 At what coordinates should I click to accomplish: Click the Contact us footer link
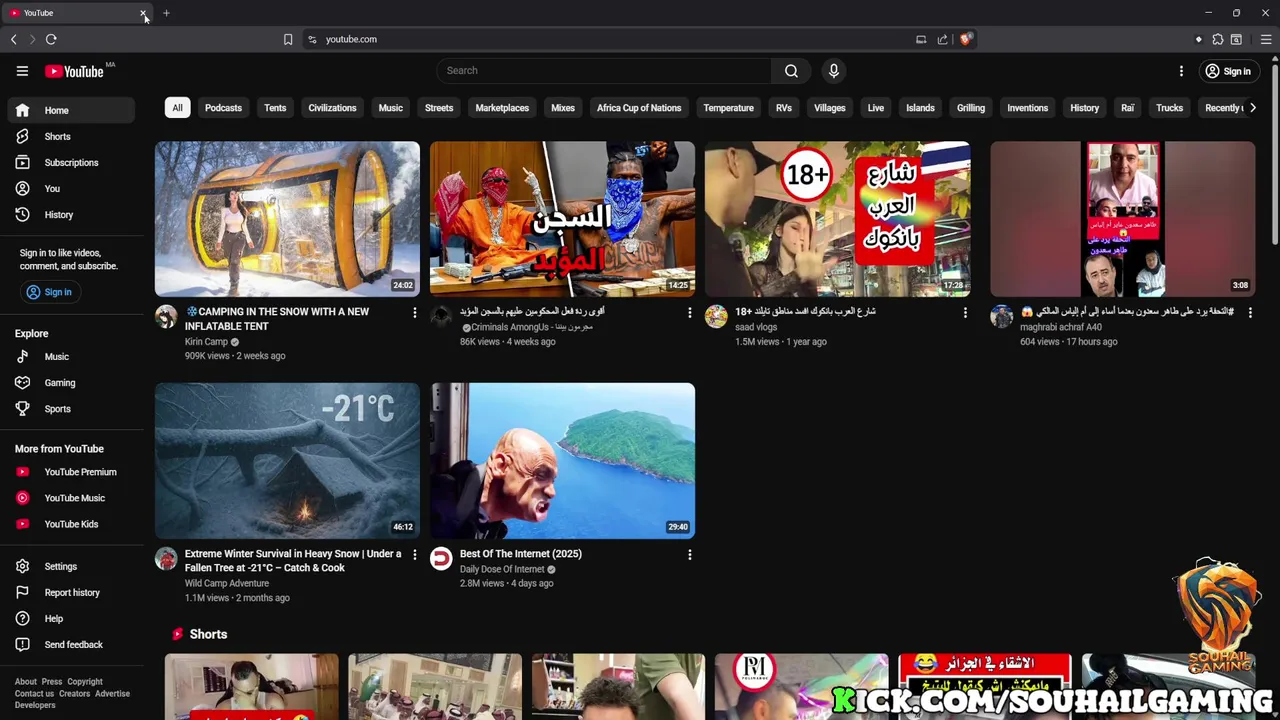34,694
